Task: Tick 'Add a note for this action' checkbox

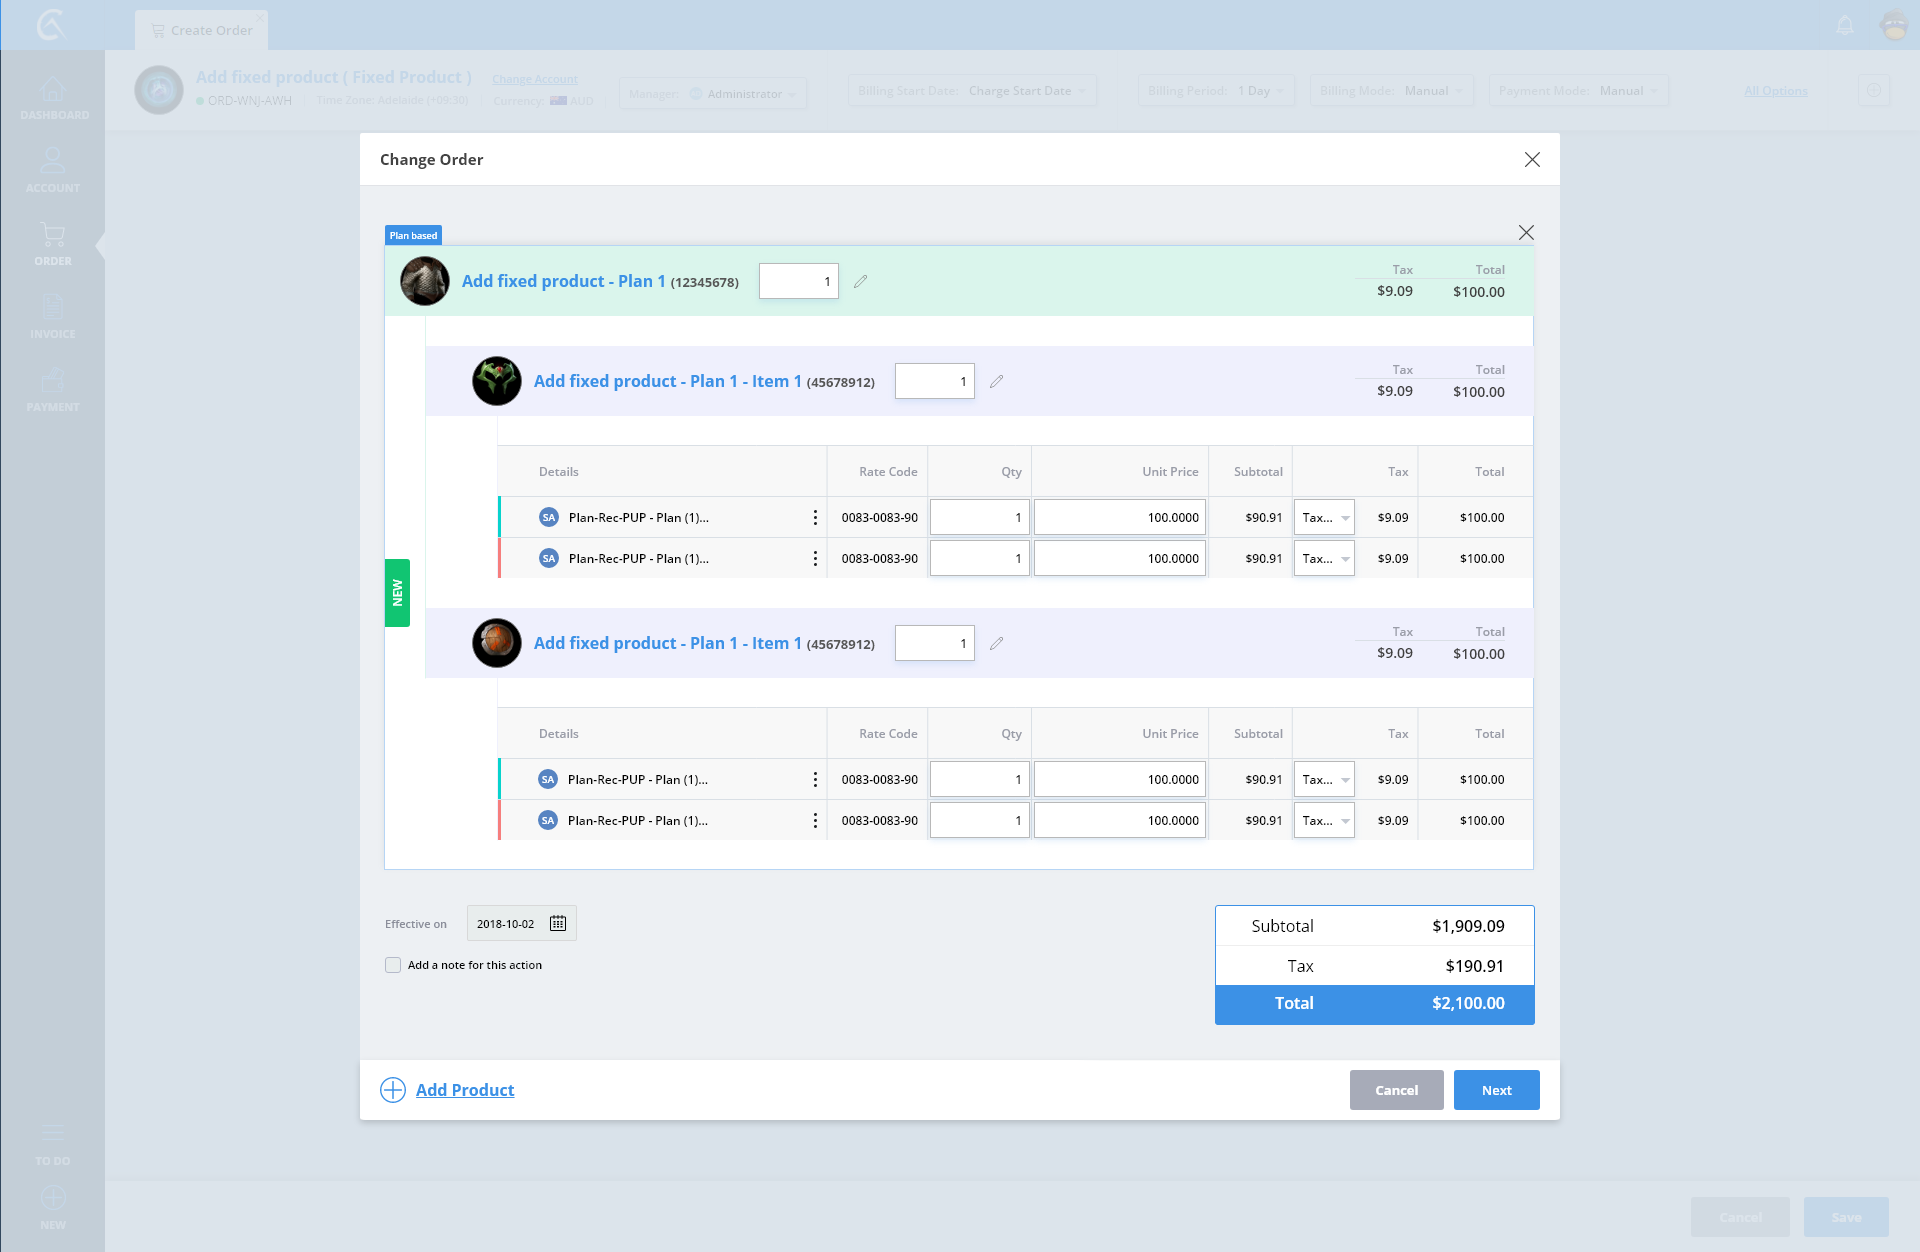Action: (x=393, y=965)
